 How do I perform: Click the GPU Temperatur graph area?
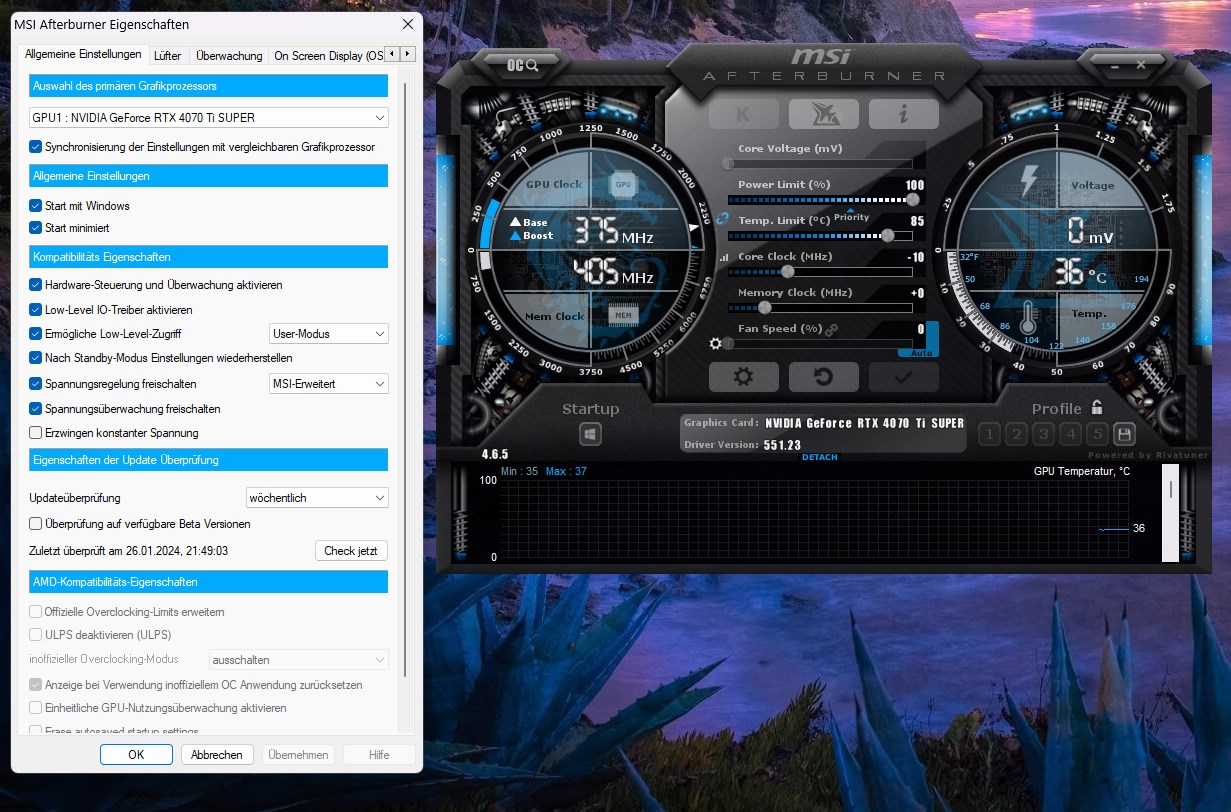click(x=815, y=519)
